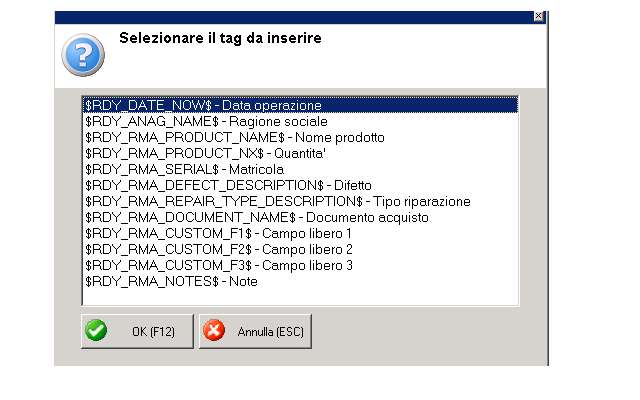Image resolution: width=640 pixels, height=400 pixels.
Task: Click the dialog title 'Selezionare il tag da inserire'
Action: click(x=227, y=38)
